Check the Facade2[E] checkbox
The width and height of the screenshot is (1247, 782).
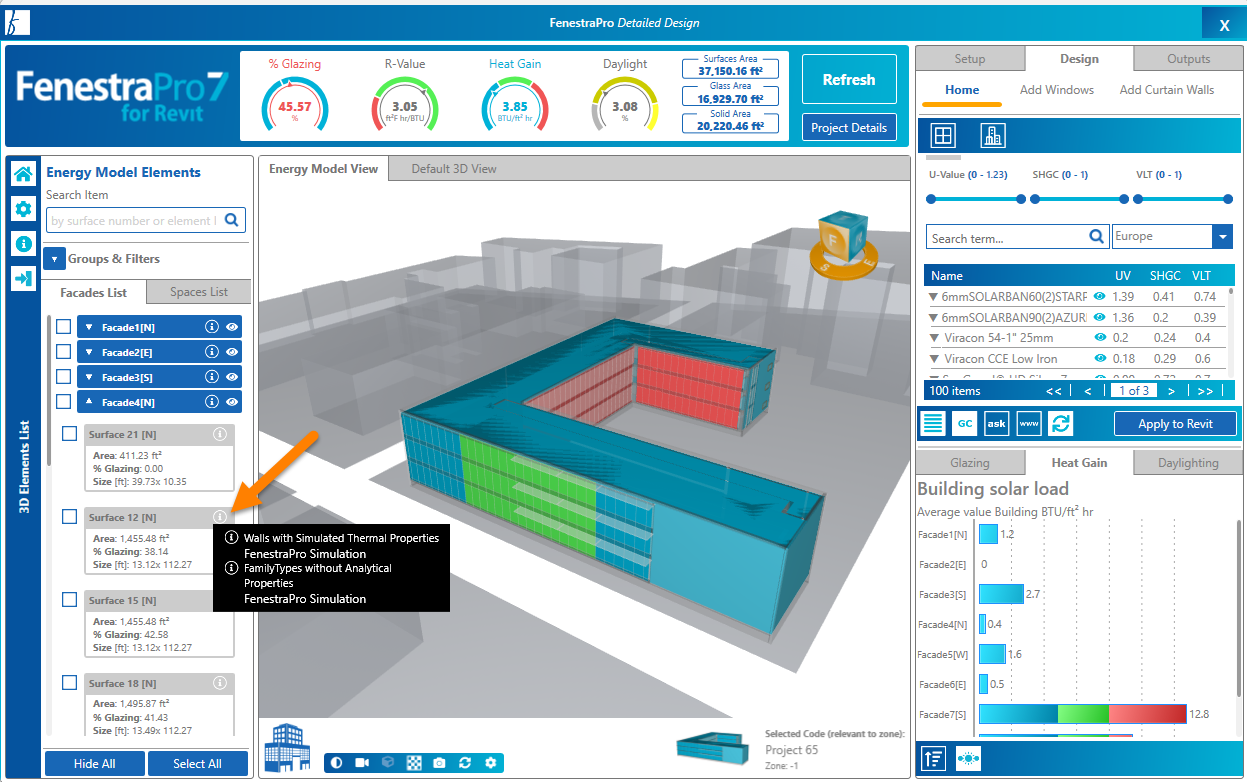click(63, 352)
